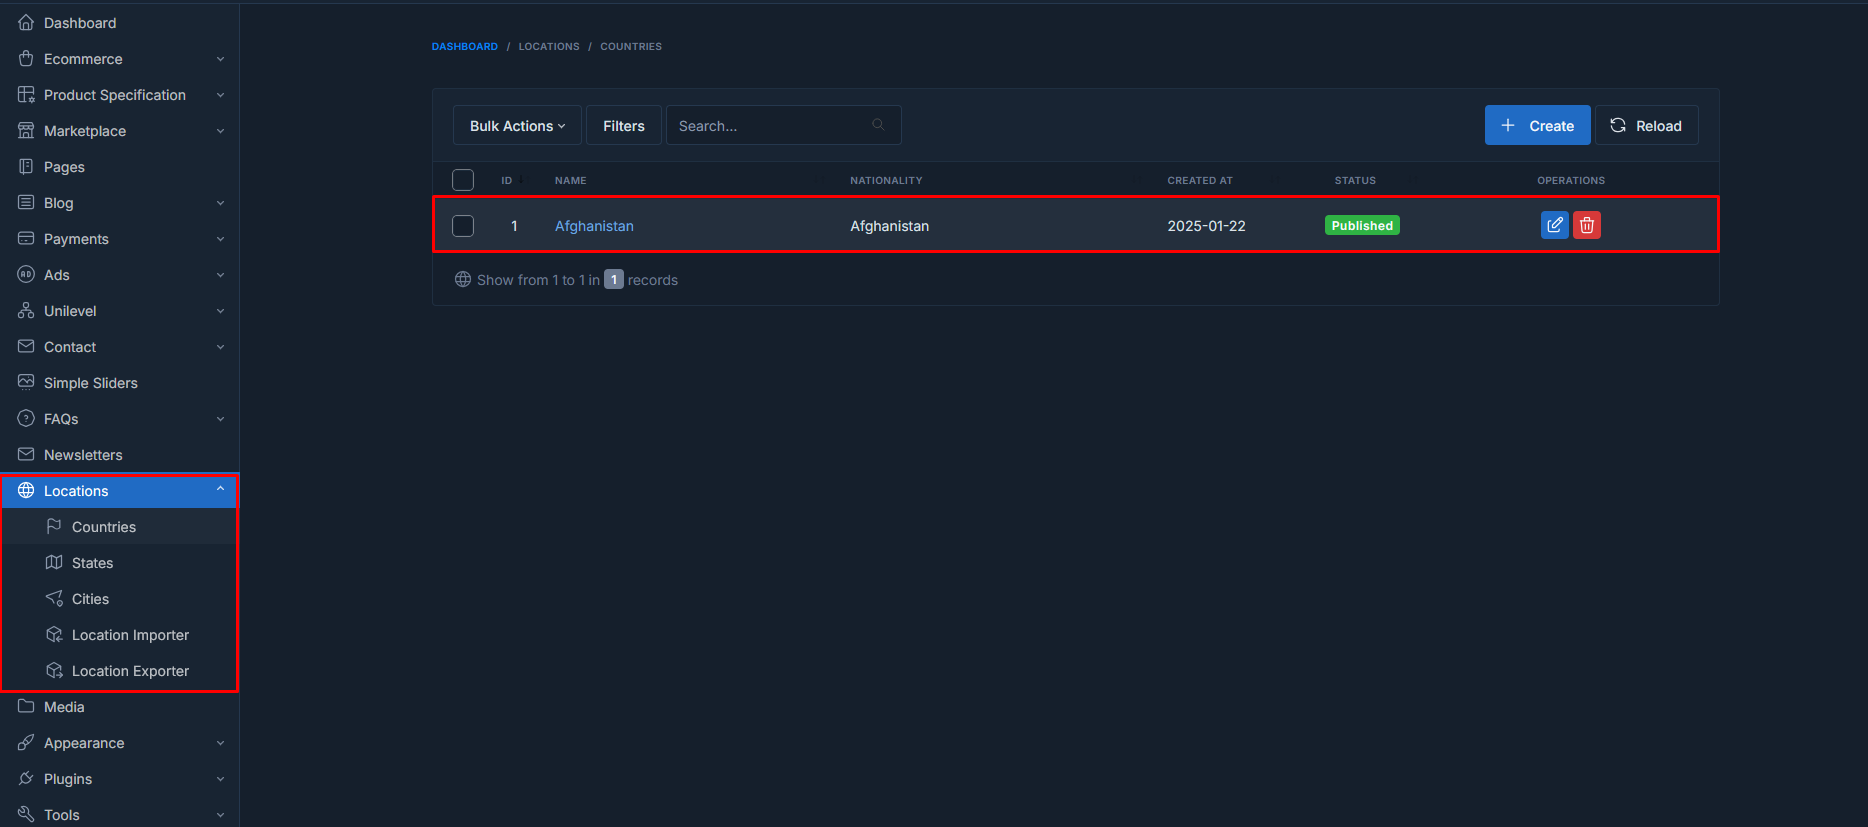Click the Newsletters envelope icon

(x=26, y=454)
